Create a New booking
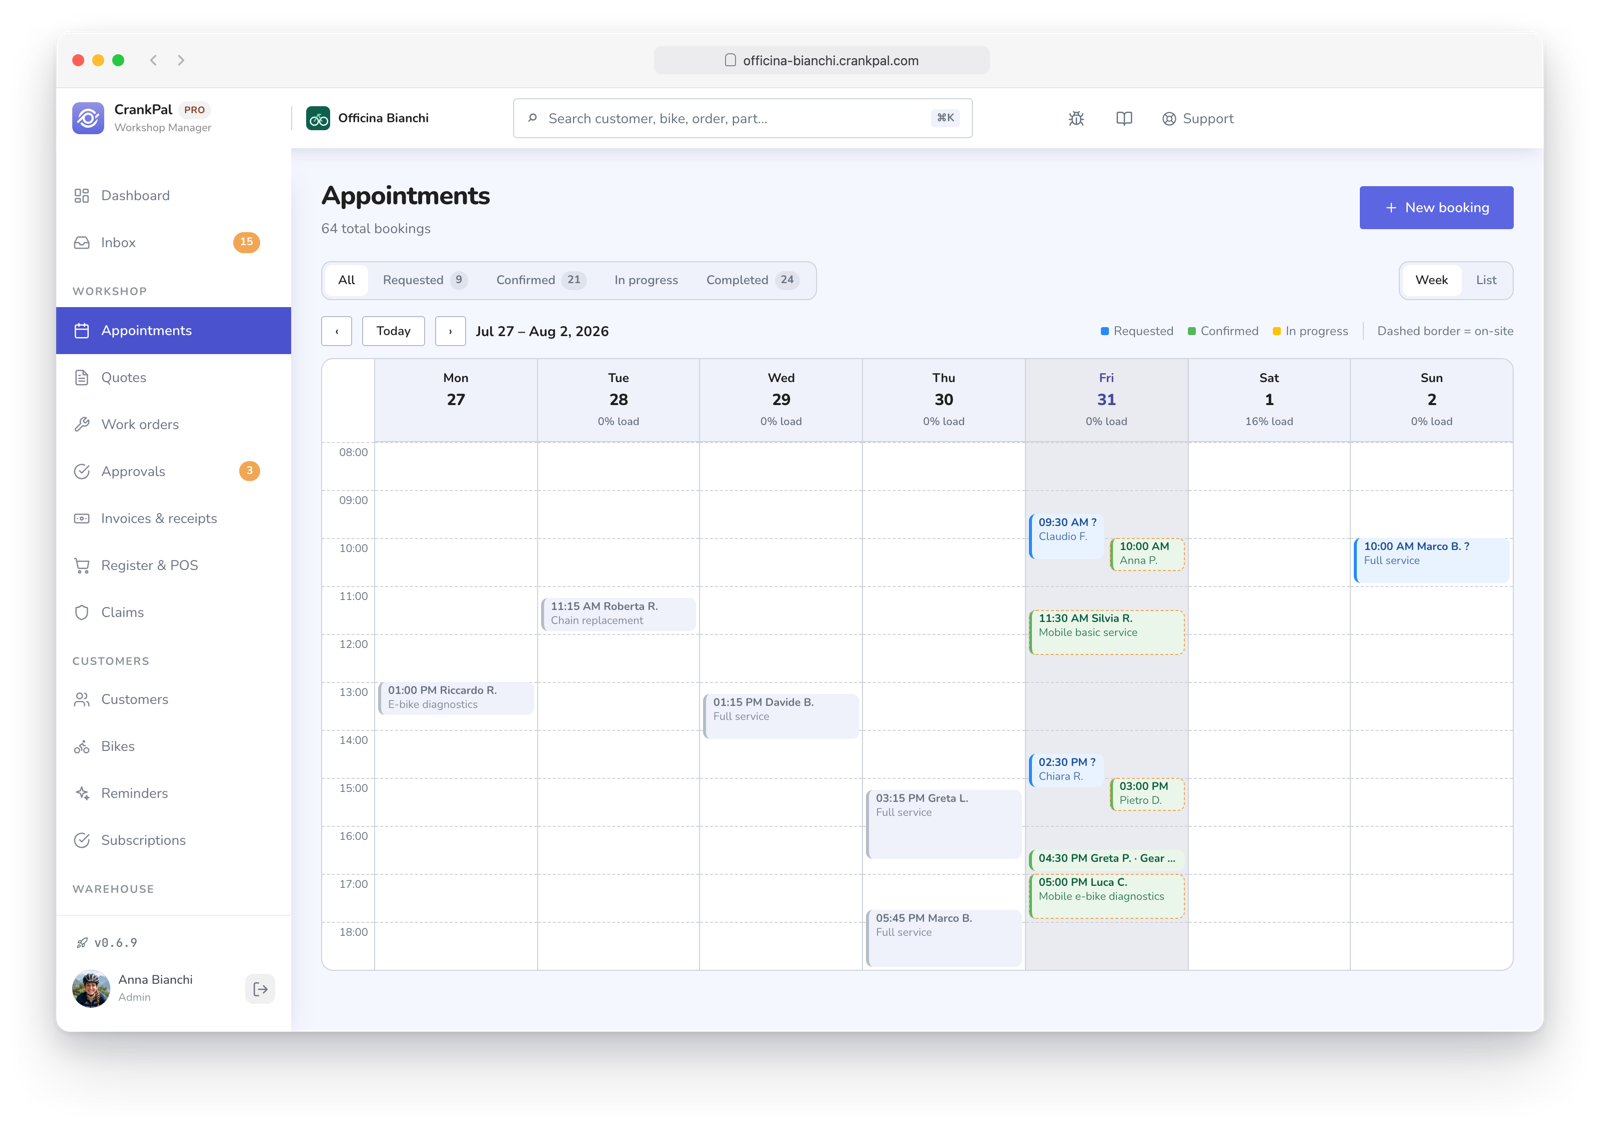Viewport: 1600px width, 1131px height. 1436,207
